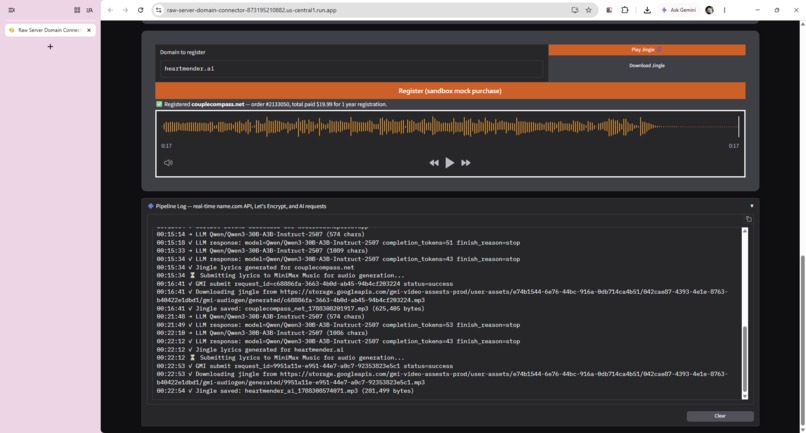
Task: Click the site information icon in address bar
Action: [158, 10]
